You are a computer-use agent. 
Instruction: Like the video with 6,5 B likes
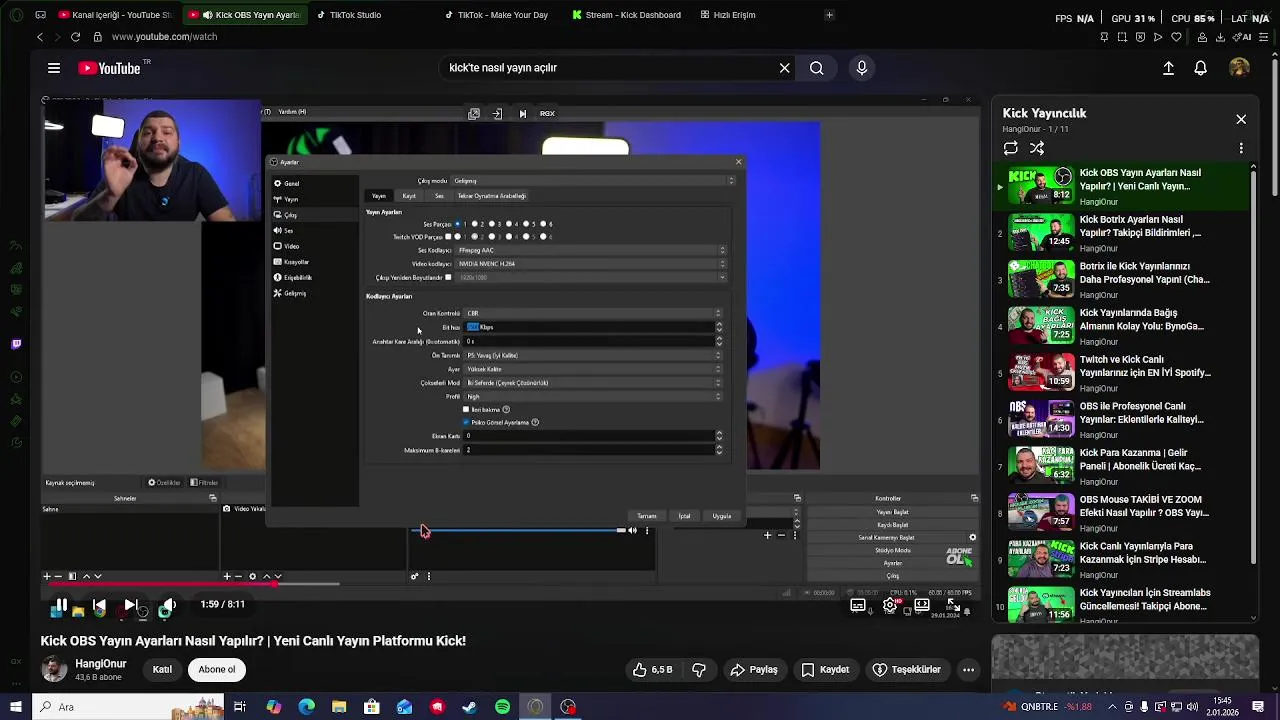[x=651, y=670]
